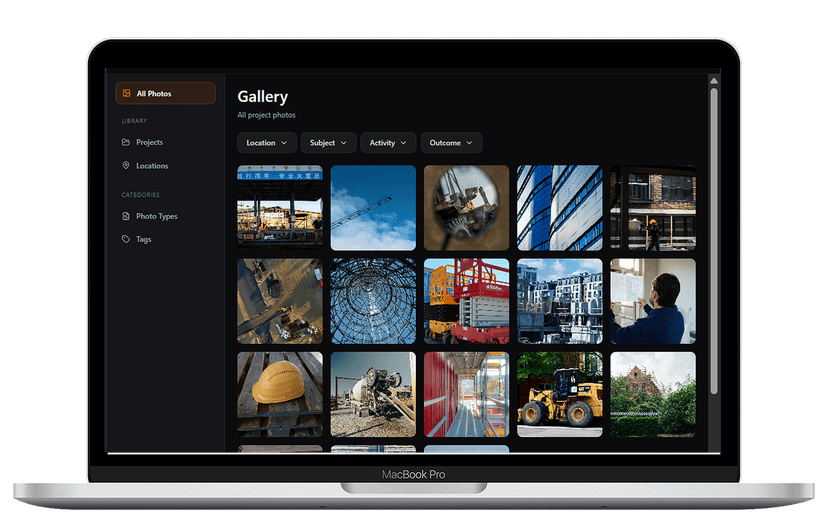Open the red scissor lift photo
Viewport: 828px width, 526px height.
tap(466, 301)
